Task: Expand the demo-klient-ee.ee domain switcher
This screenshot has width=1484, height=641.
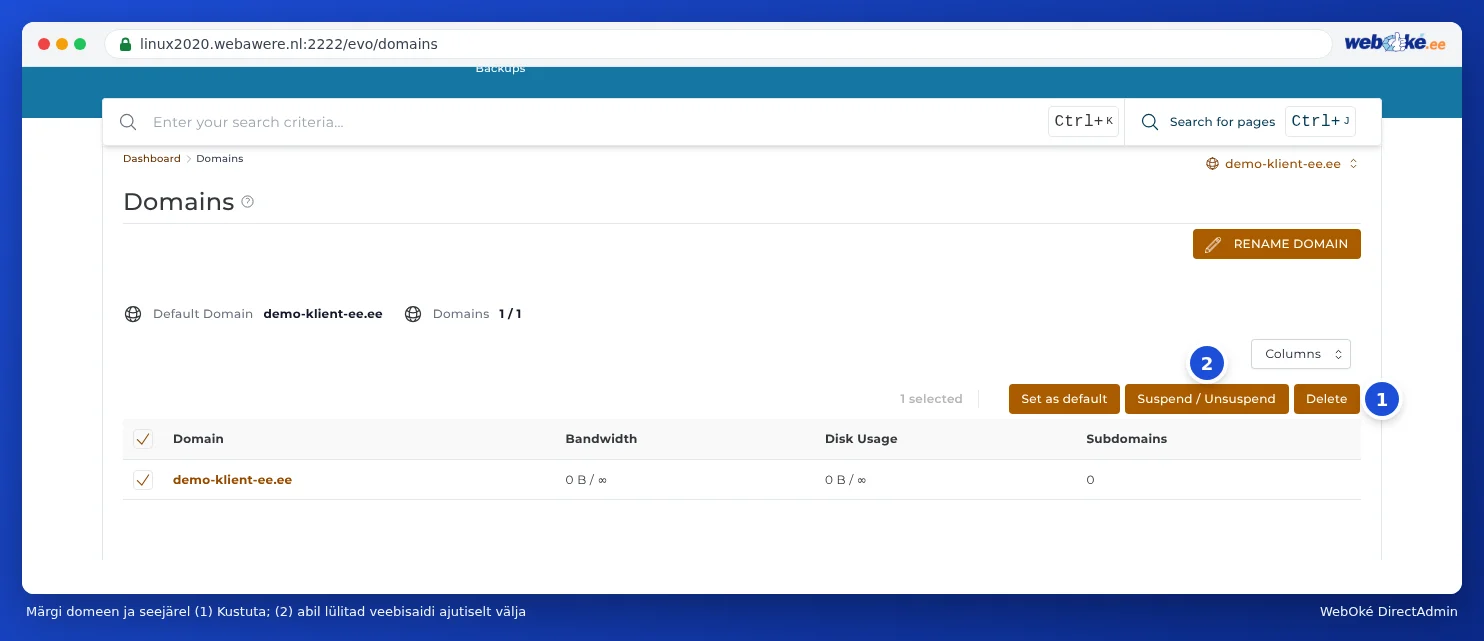Action: tap(1282, 164)
